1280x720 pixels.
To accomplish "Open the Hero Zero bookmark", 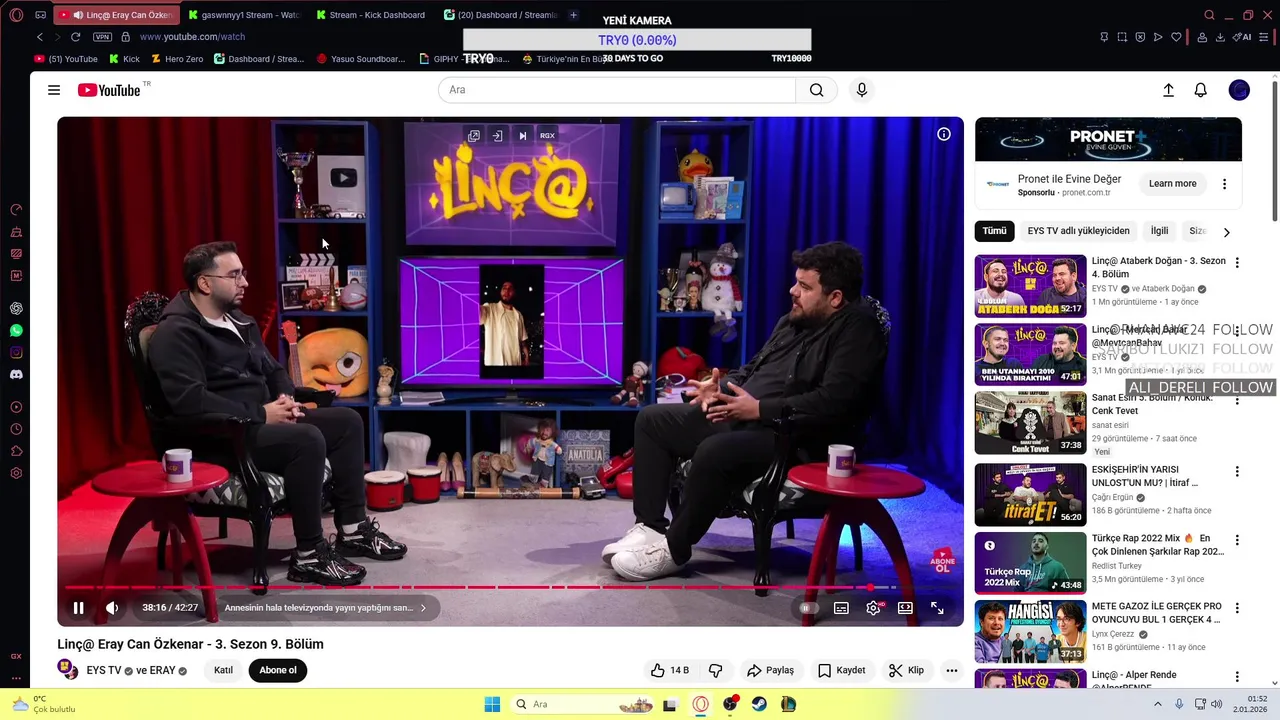I will pos(176,59).
